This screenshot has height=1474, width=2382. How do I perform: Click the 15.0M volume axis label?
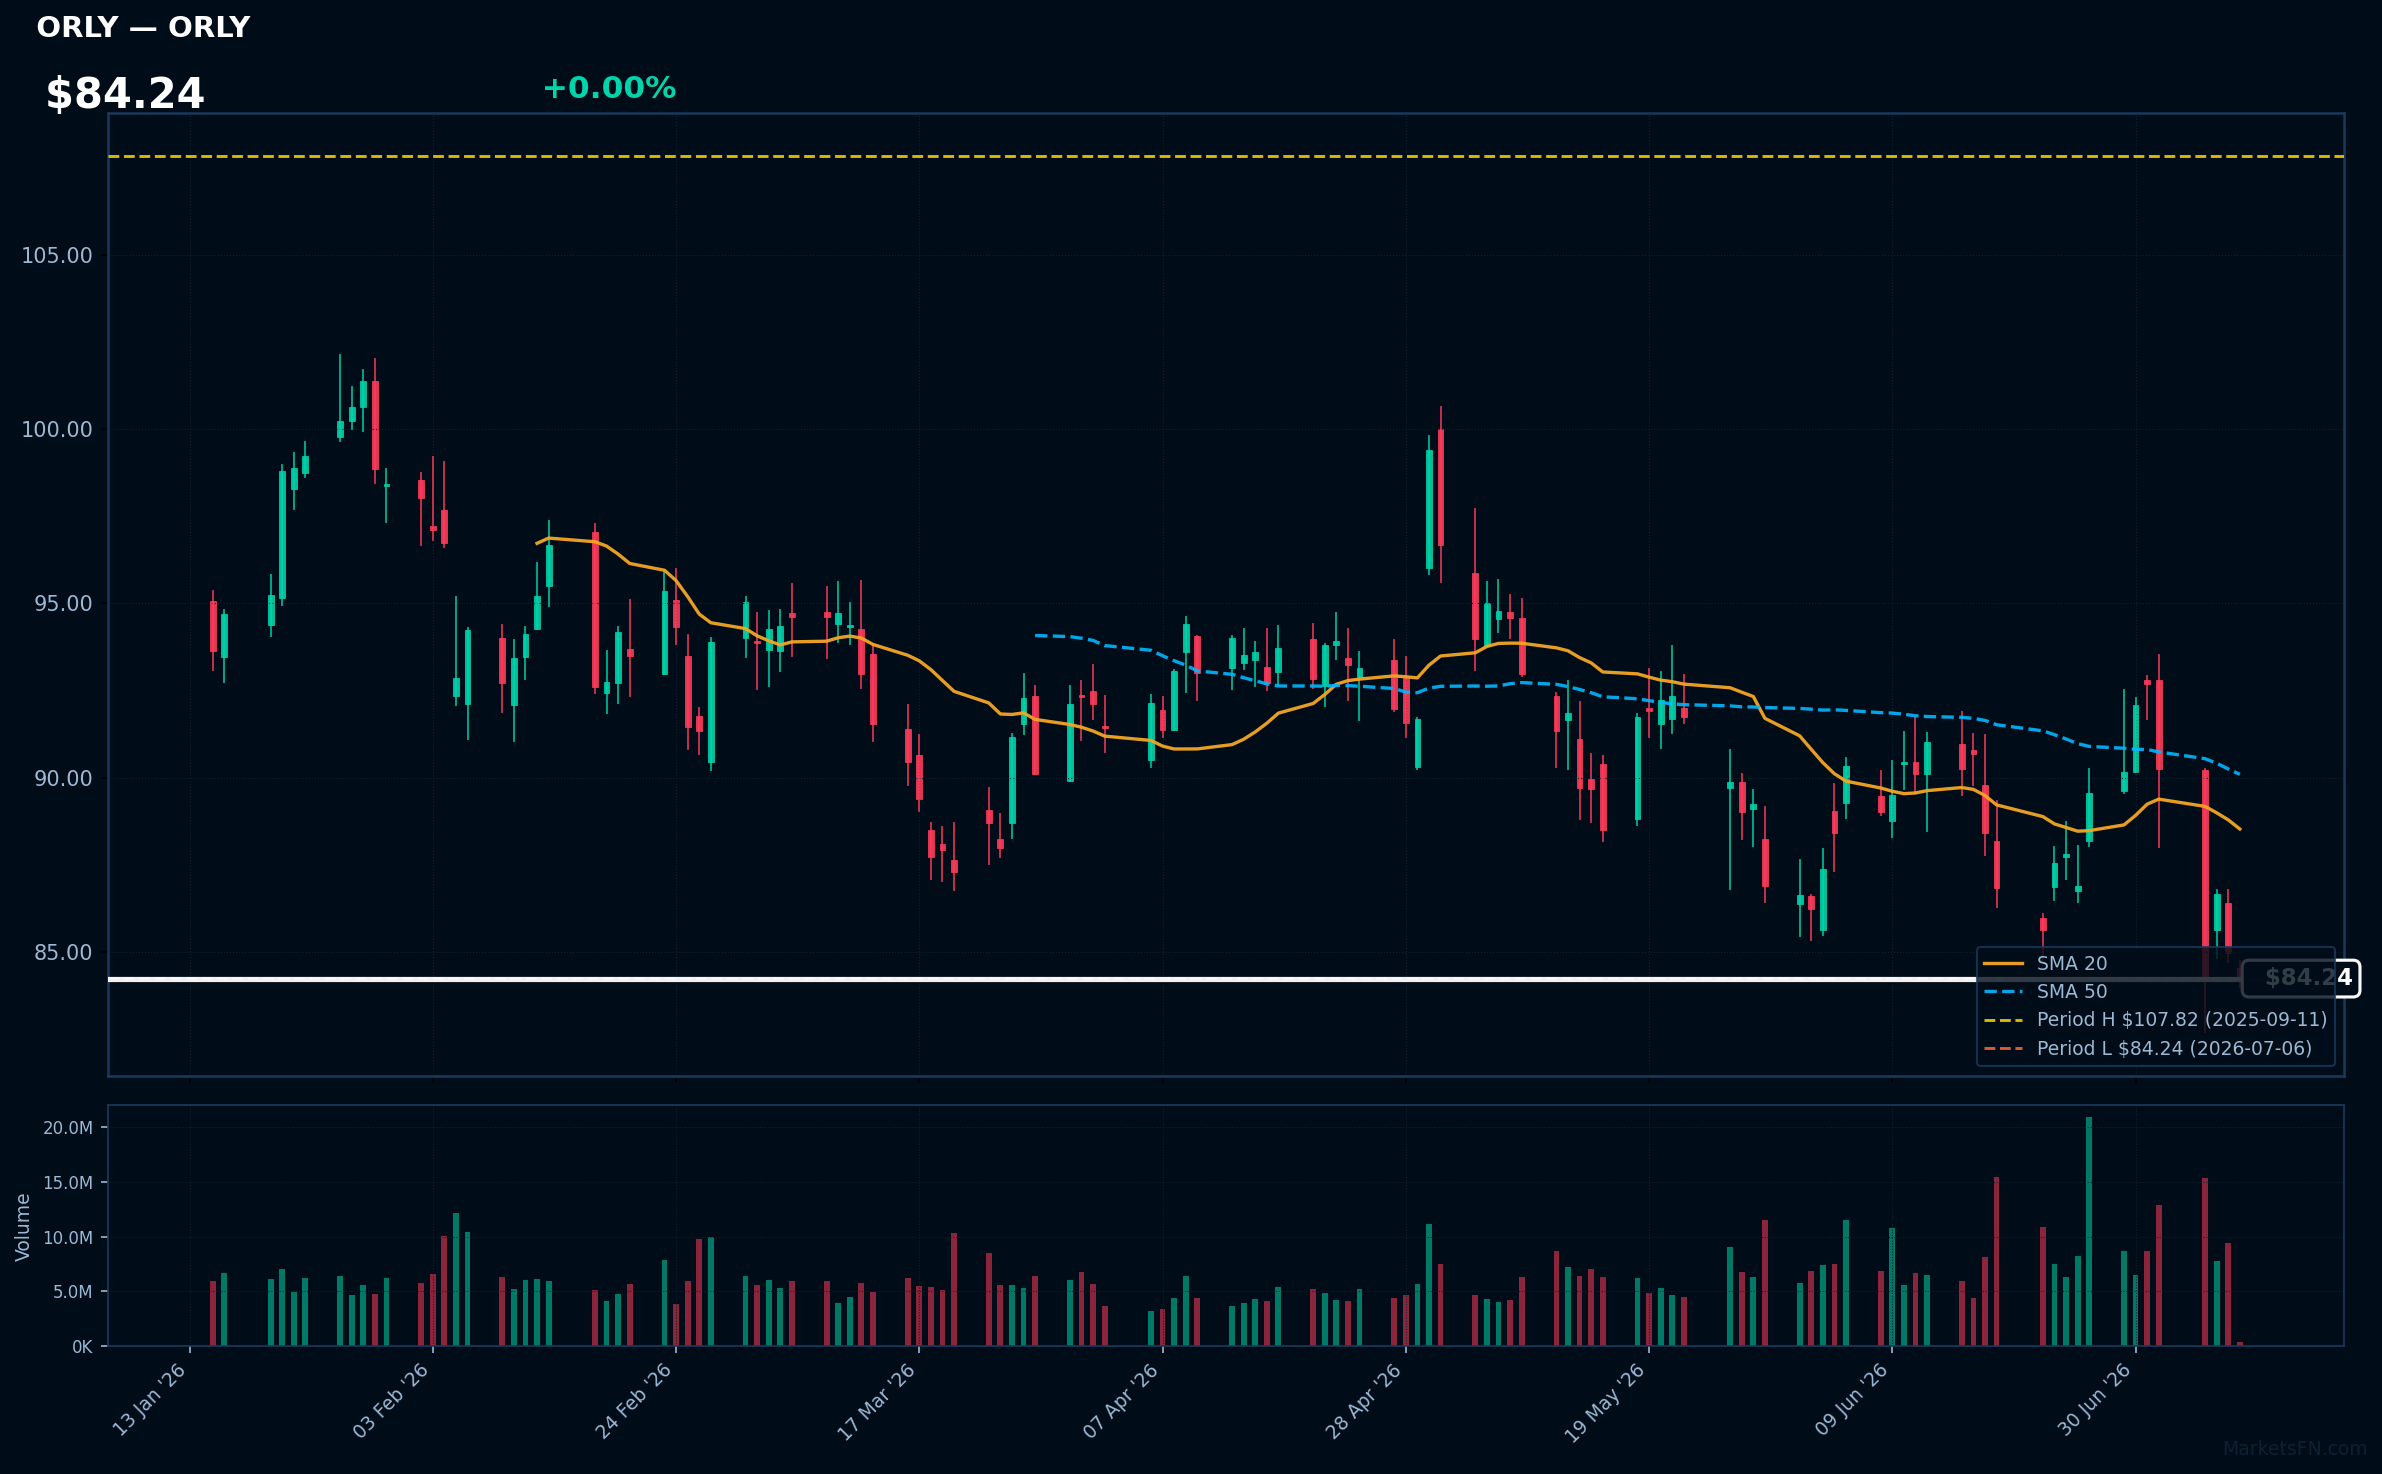tap(68, 1183)
